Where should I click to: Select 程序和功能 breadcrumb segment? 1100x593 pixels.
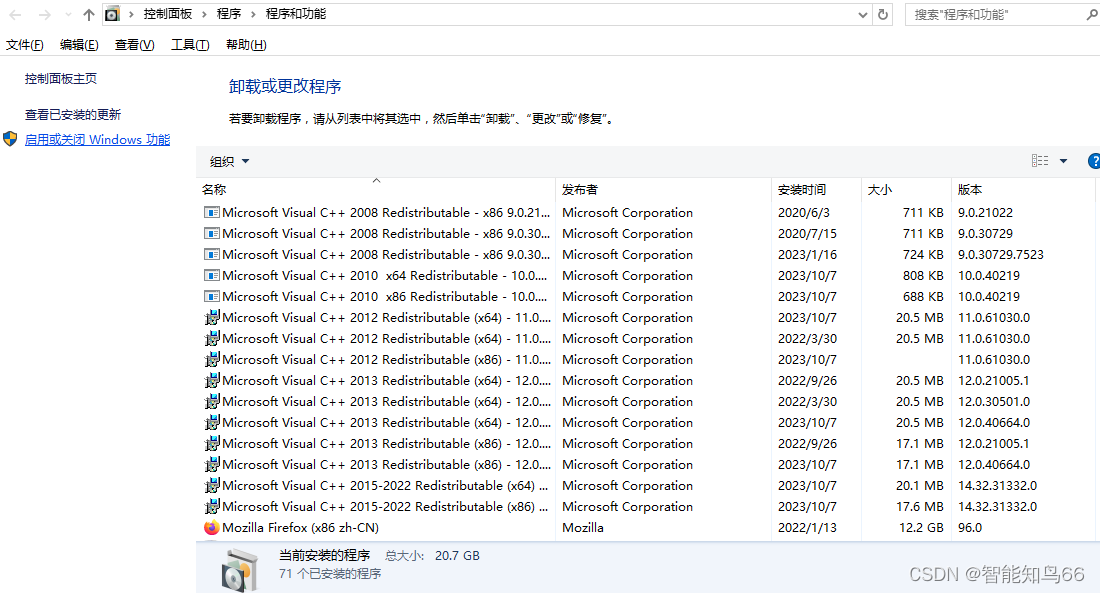(x=295, y=14)
